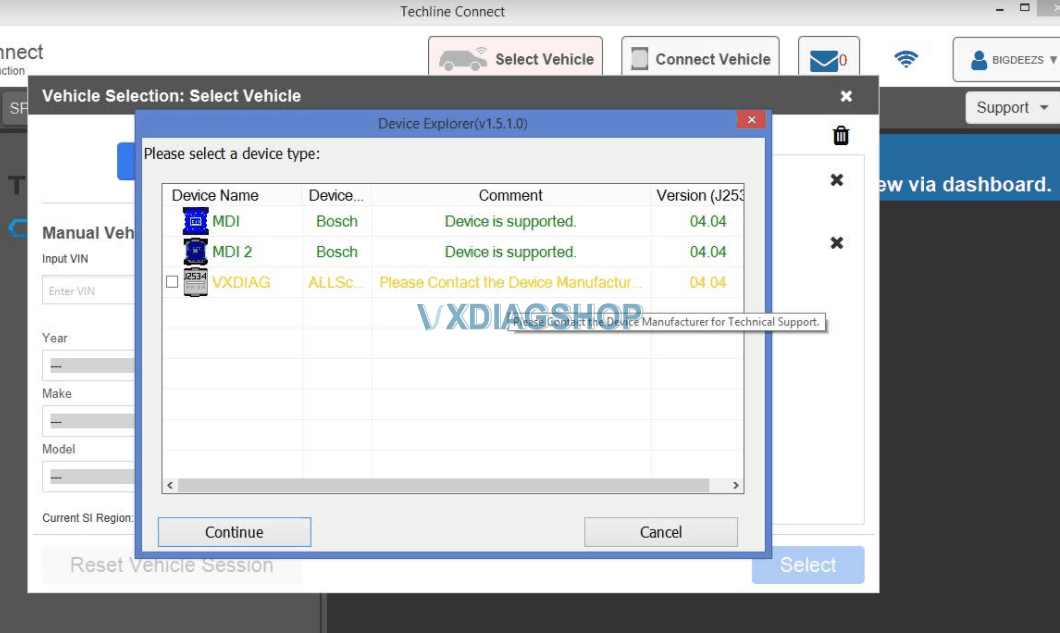Click the Enter VIN input field
The width and height of the screenshot is (1060, 633).
pyautogui.click(x=89, y=290)
